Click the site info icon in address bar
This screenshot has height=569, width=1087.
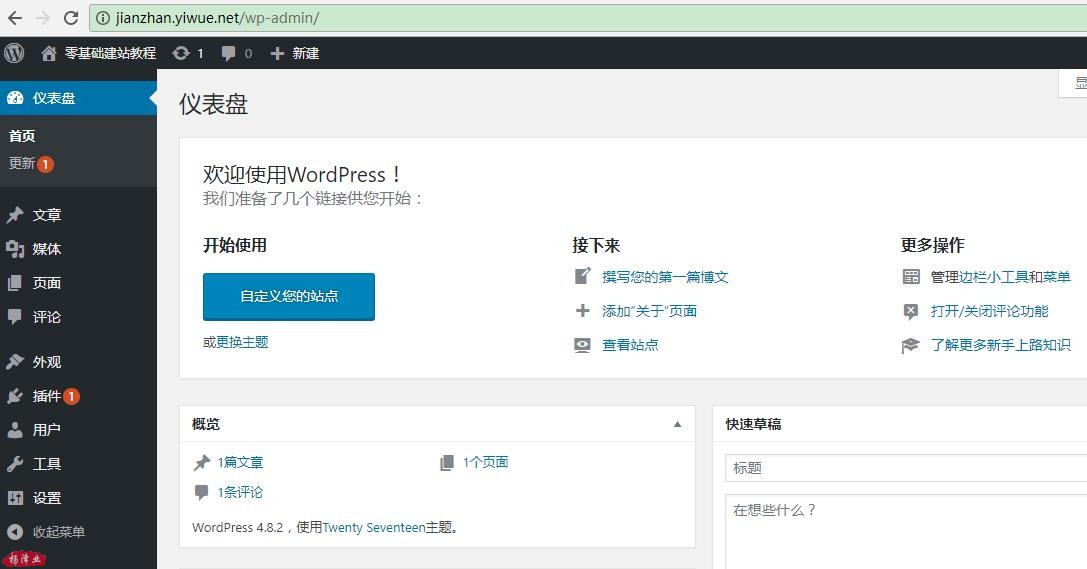tap(103, 18)
